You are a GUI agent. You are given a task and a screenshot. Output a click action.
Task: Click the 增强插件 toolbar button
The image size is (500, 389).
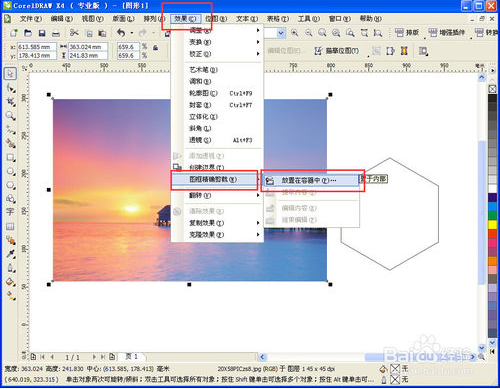[446, 33]
